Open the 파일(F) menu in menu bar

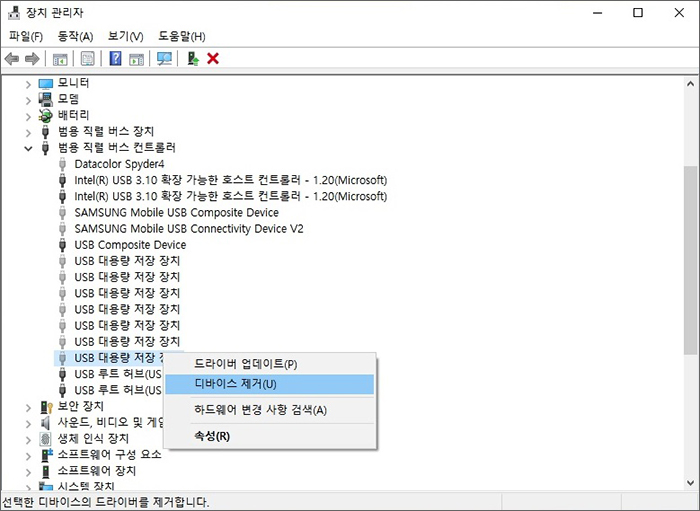[x=26, y=37]
